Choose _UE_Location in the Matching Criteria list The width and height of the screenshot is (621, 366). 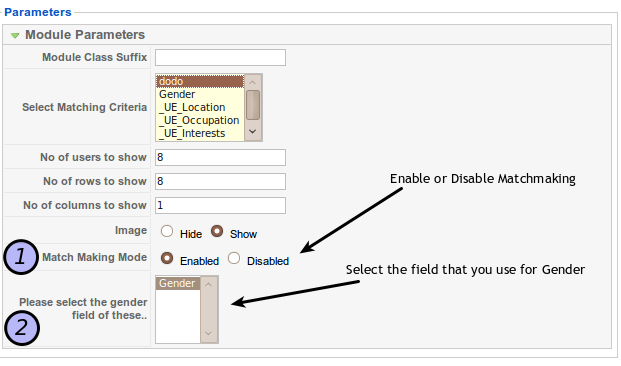[200, 107]
